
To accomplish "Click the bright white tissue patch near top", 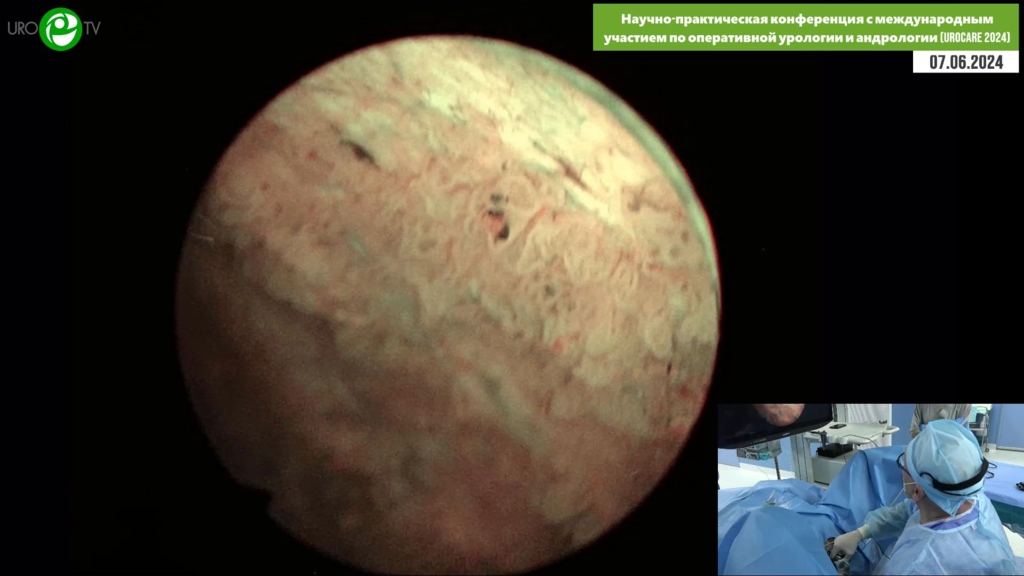I will (x=440, y=100).
